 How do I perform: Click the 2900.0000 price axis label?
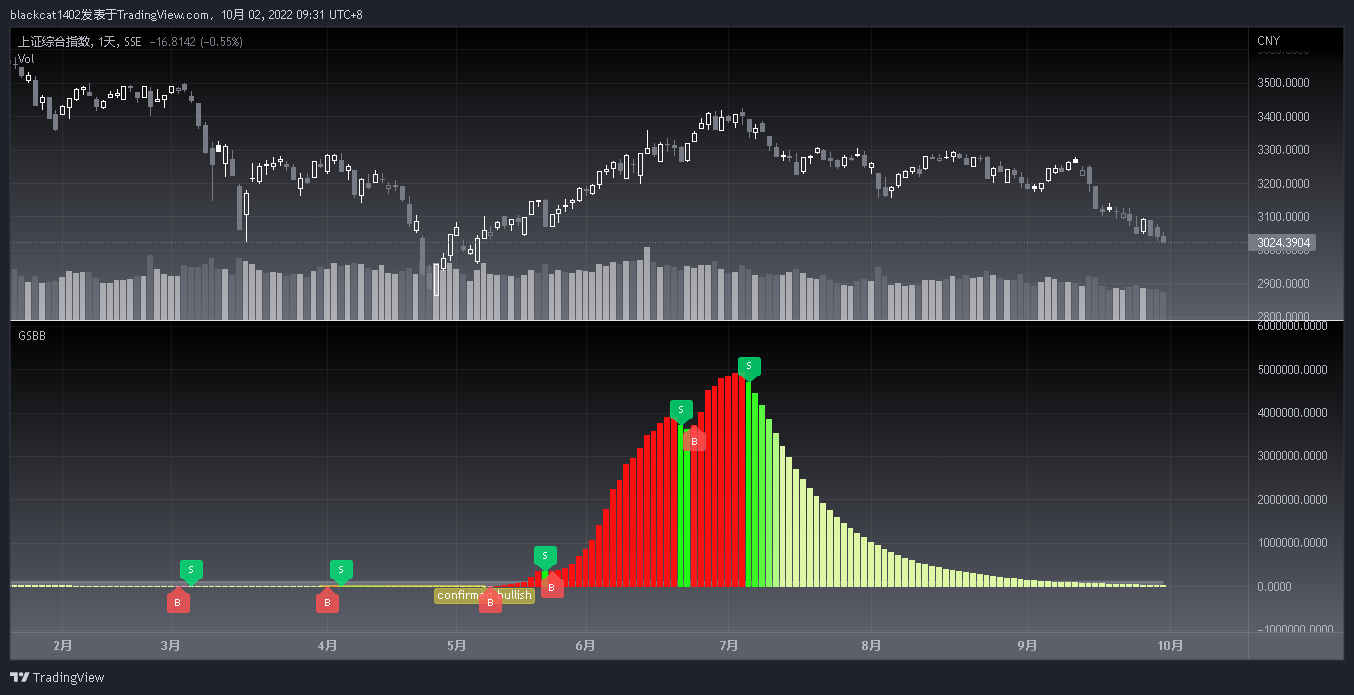pos(1283,284)
